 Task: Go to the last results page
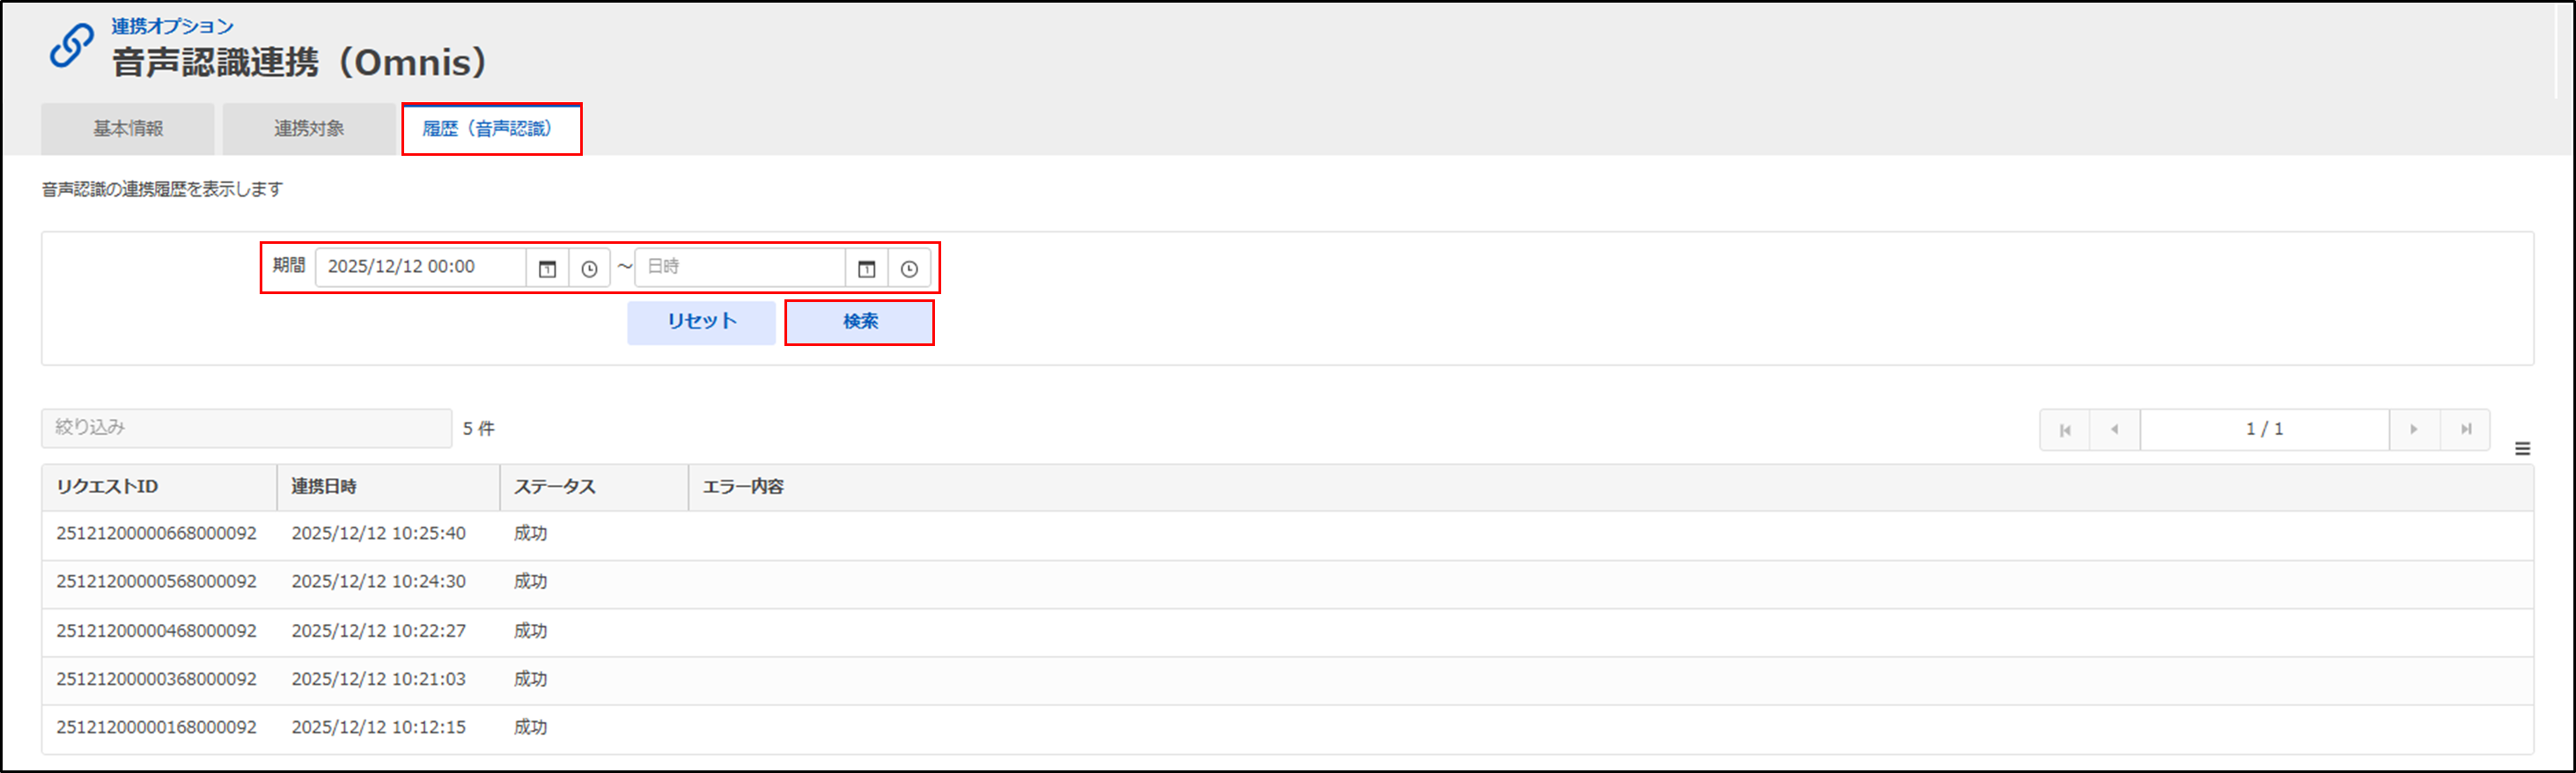pyautogui.click(x=2466, y=430)
